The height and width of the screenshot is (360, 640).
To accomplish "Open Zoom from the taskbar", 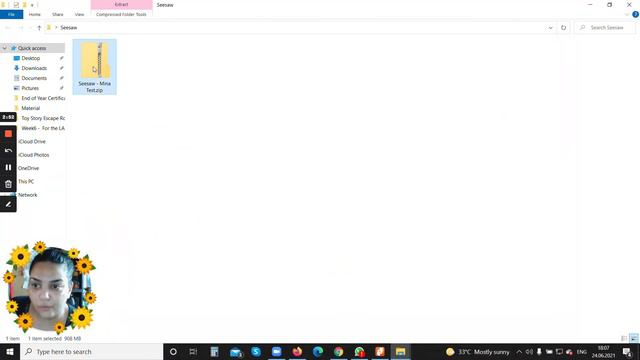I will pos(276,351).
